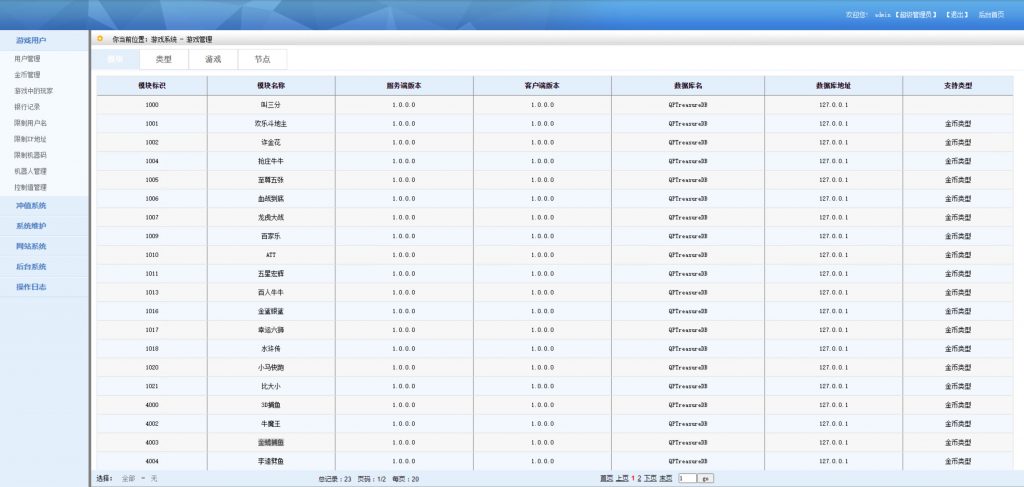Screen dimensions: 1024x487
Task: Open the 类型 tab
Action: click(x=163, y=60)
